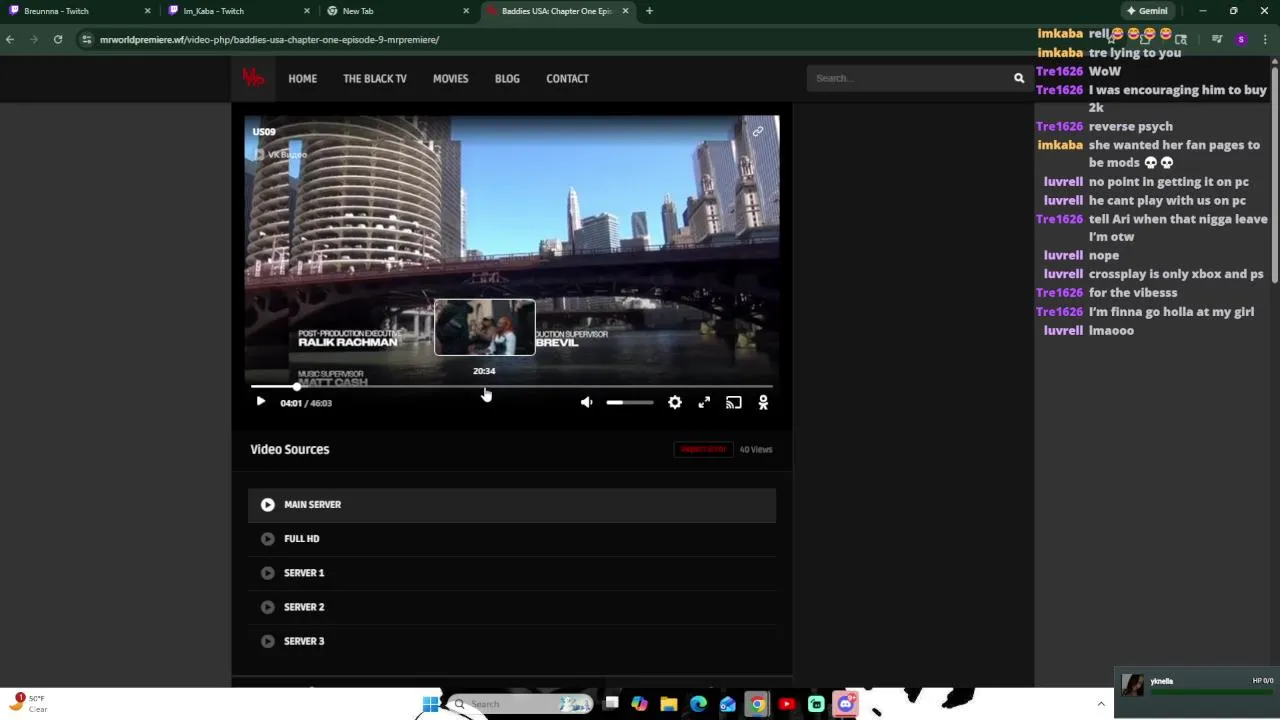
Task: Switch to the New Tab tab
Action: point(398,11)
